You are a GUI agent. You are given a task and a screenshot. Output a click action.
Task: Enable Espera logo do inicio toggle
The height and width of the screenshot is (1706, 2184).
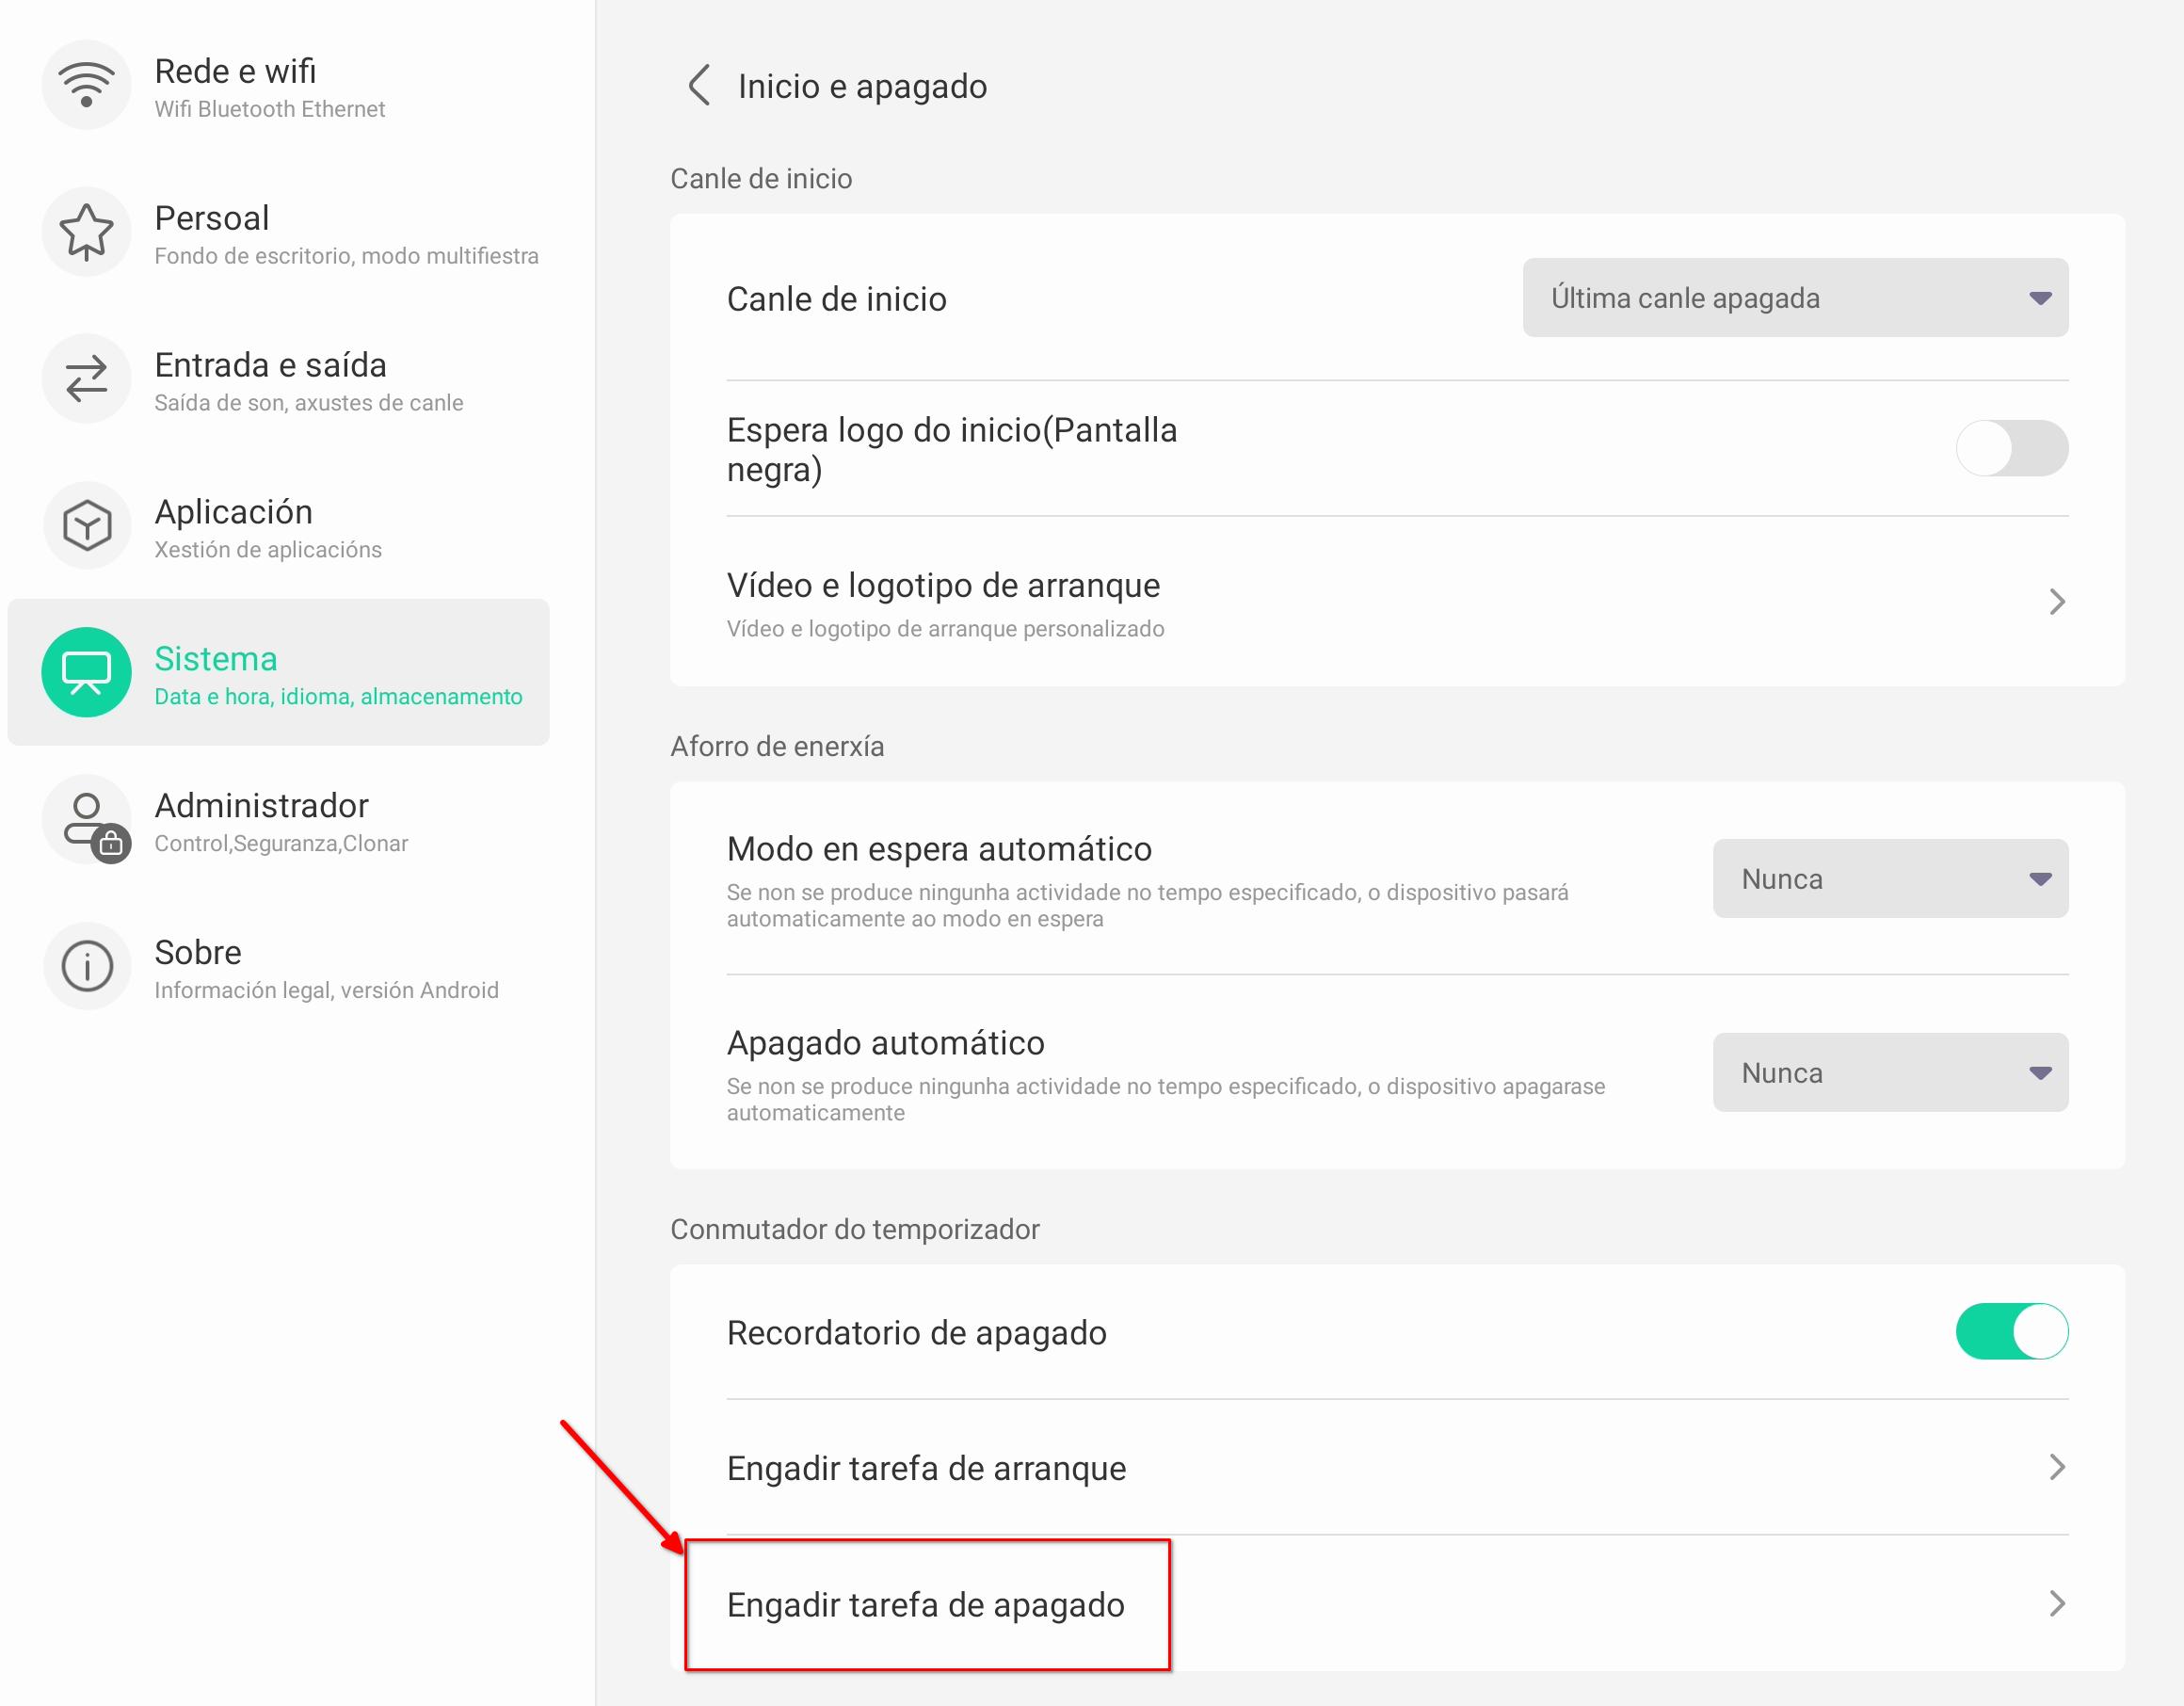tap(2011, 449)
